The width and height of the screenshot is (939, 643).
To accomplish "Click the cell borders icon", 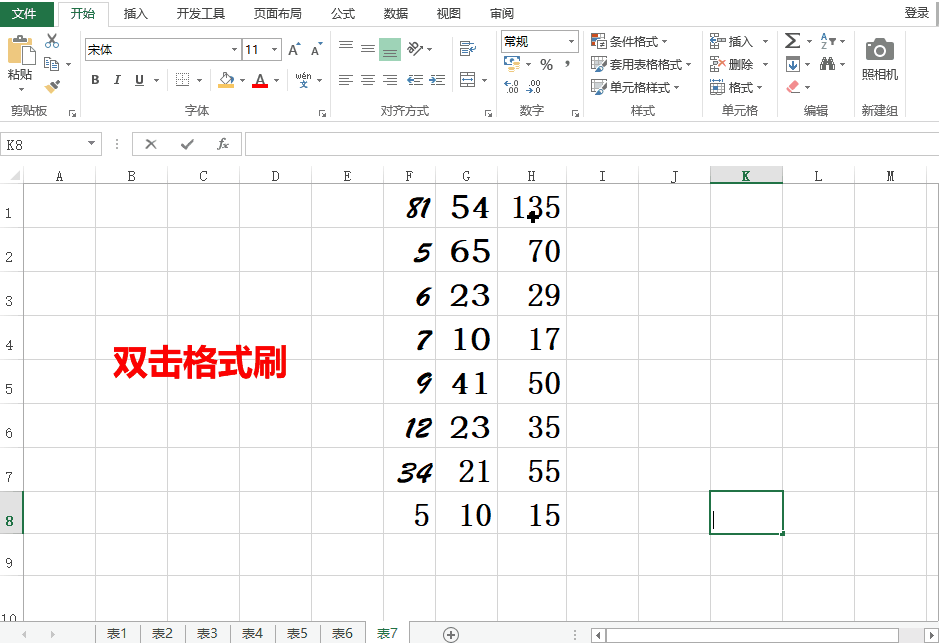I will tap(183, 80).
